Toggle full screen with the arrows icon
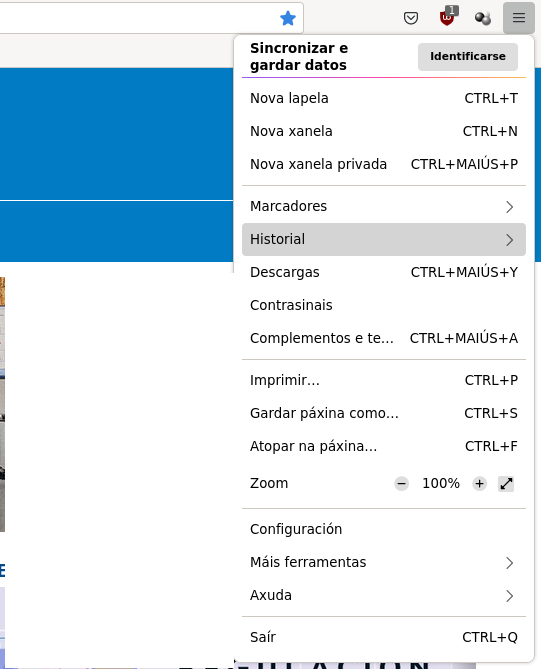The width and height of the screenshot is (541, 669). [x=506, y=483]
